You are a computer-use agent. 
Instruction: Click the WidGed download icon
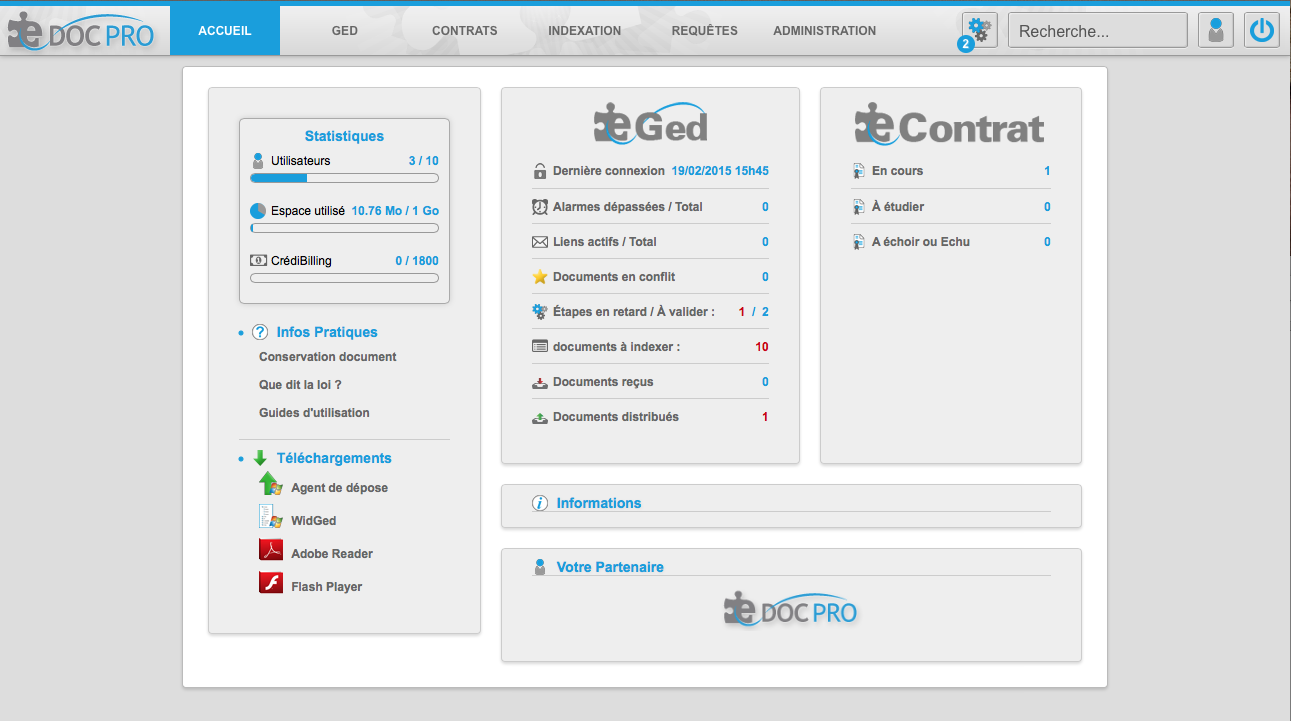[271, 518]
